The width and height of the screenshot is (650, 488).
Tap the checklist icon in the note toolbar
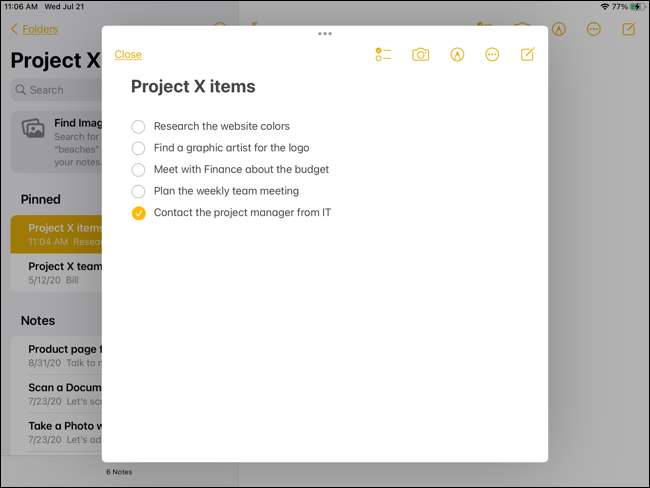click(x=383, y=54)
